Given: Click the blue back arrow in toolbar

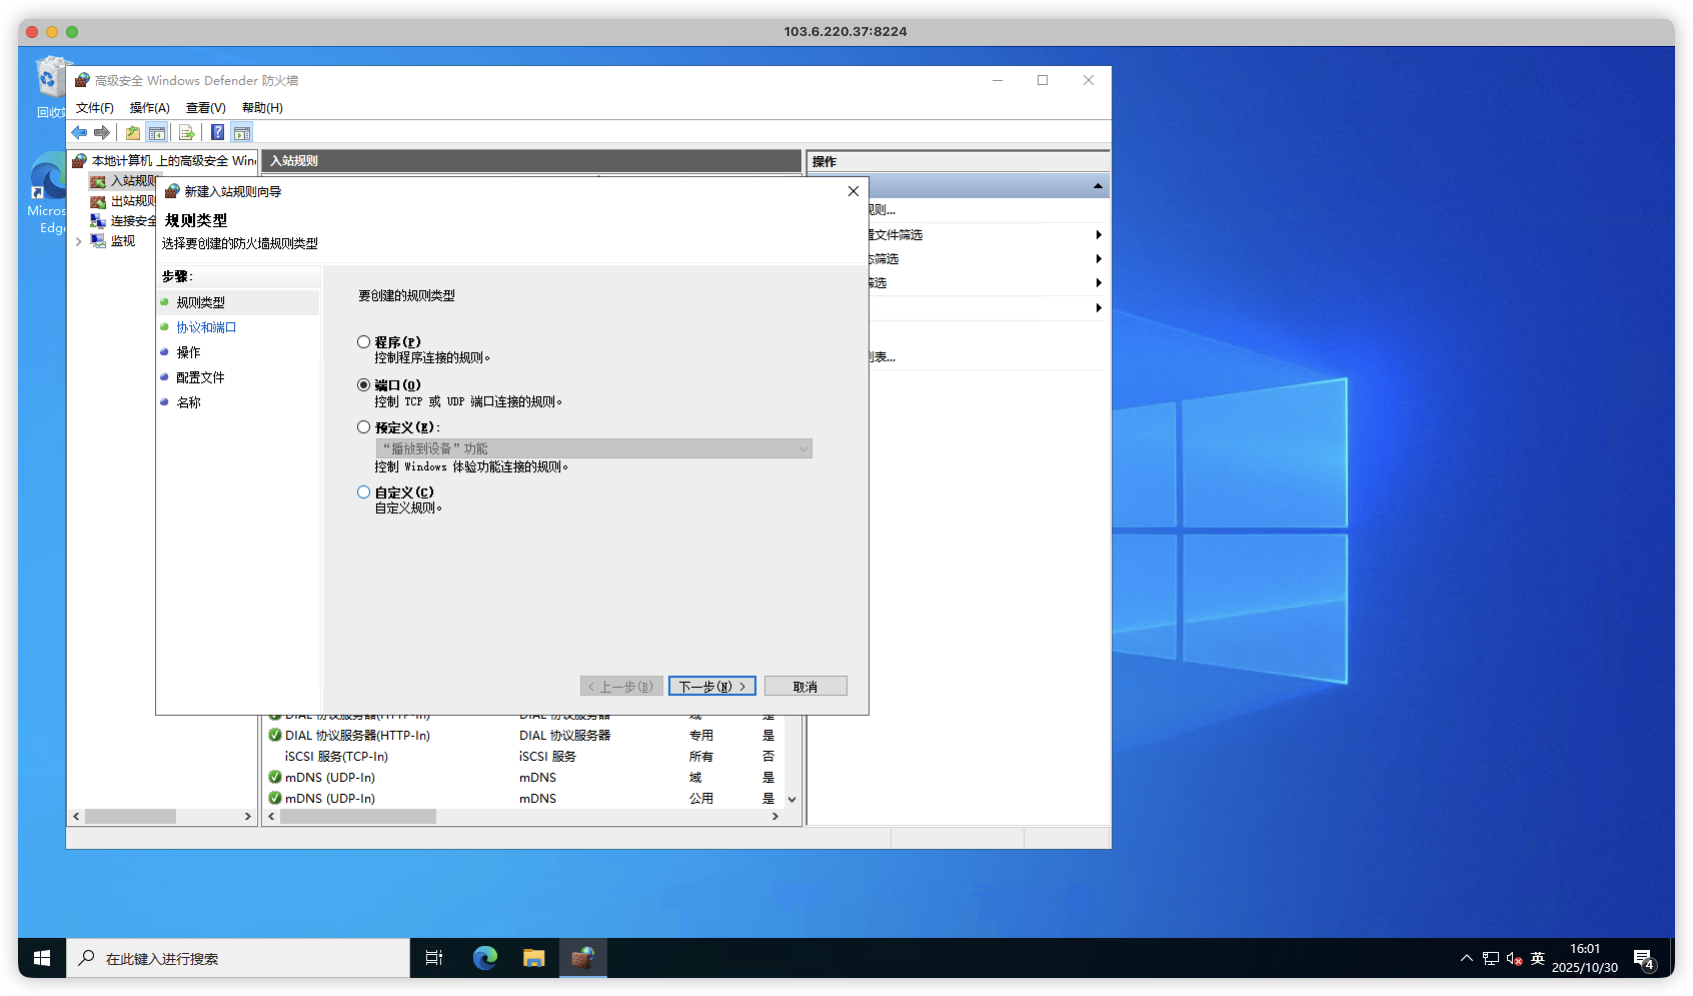Looking at the screenshot, I should (x=79, y=133).
